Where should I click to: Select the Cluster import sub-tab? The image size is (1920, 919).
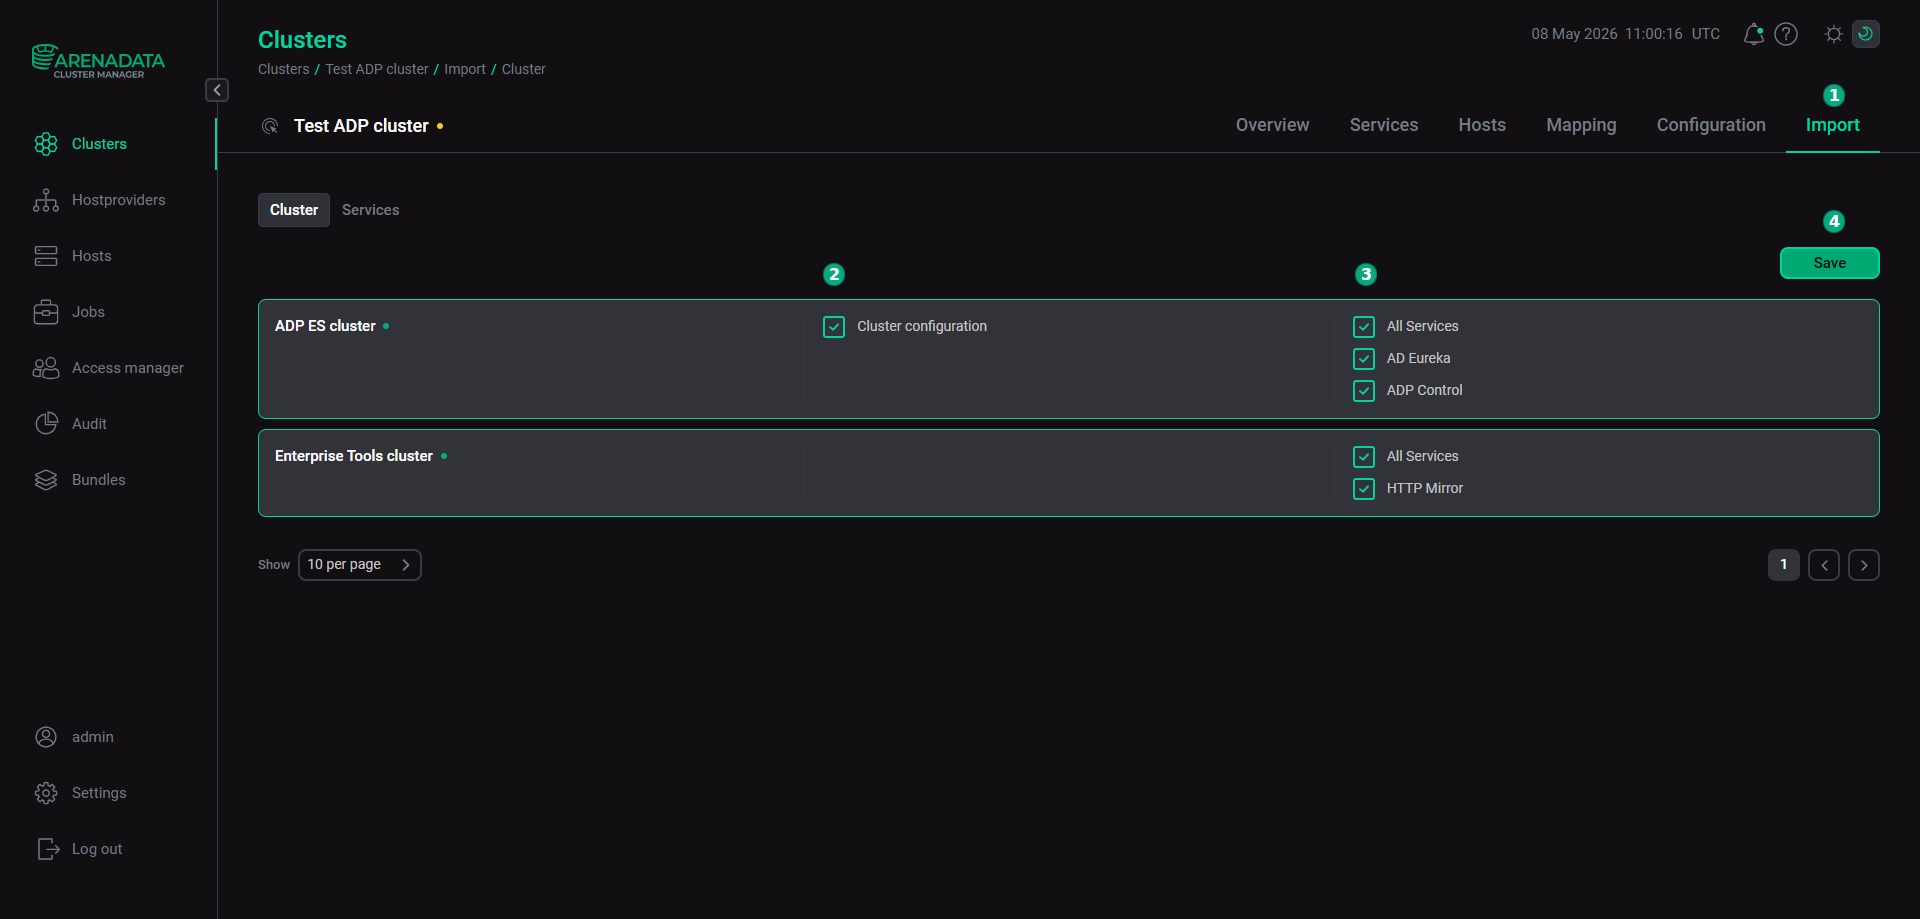pyautogui.click(x=294, y=210)
